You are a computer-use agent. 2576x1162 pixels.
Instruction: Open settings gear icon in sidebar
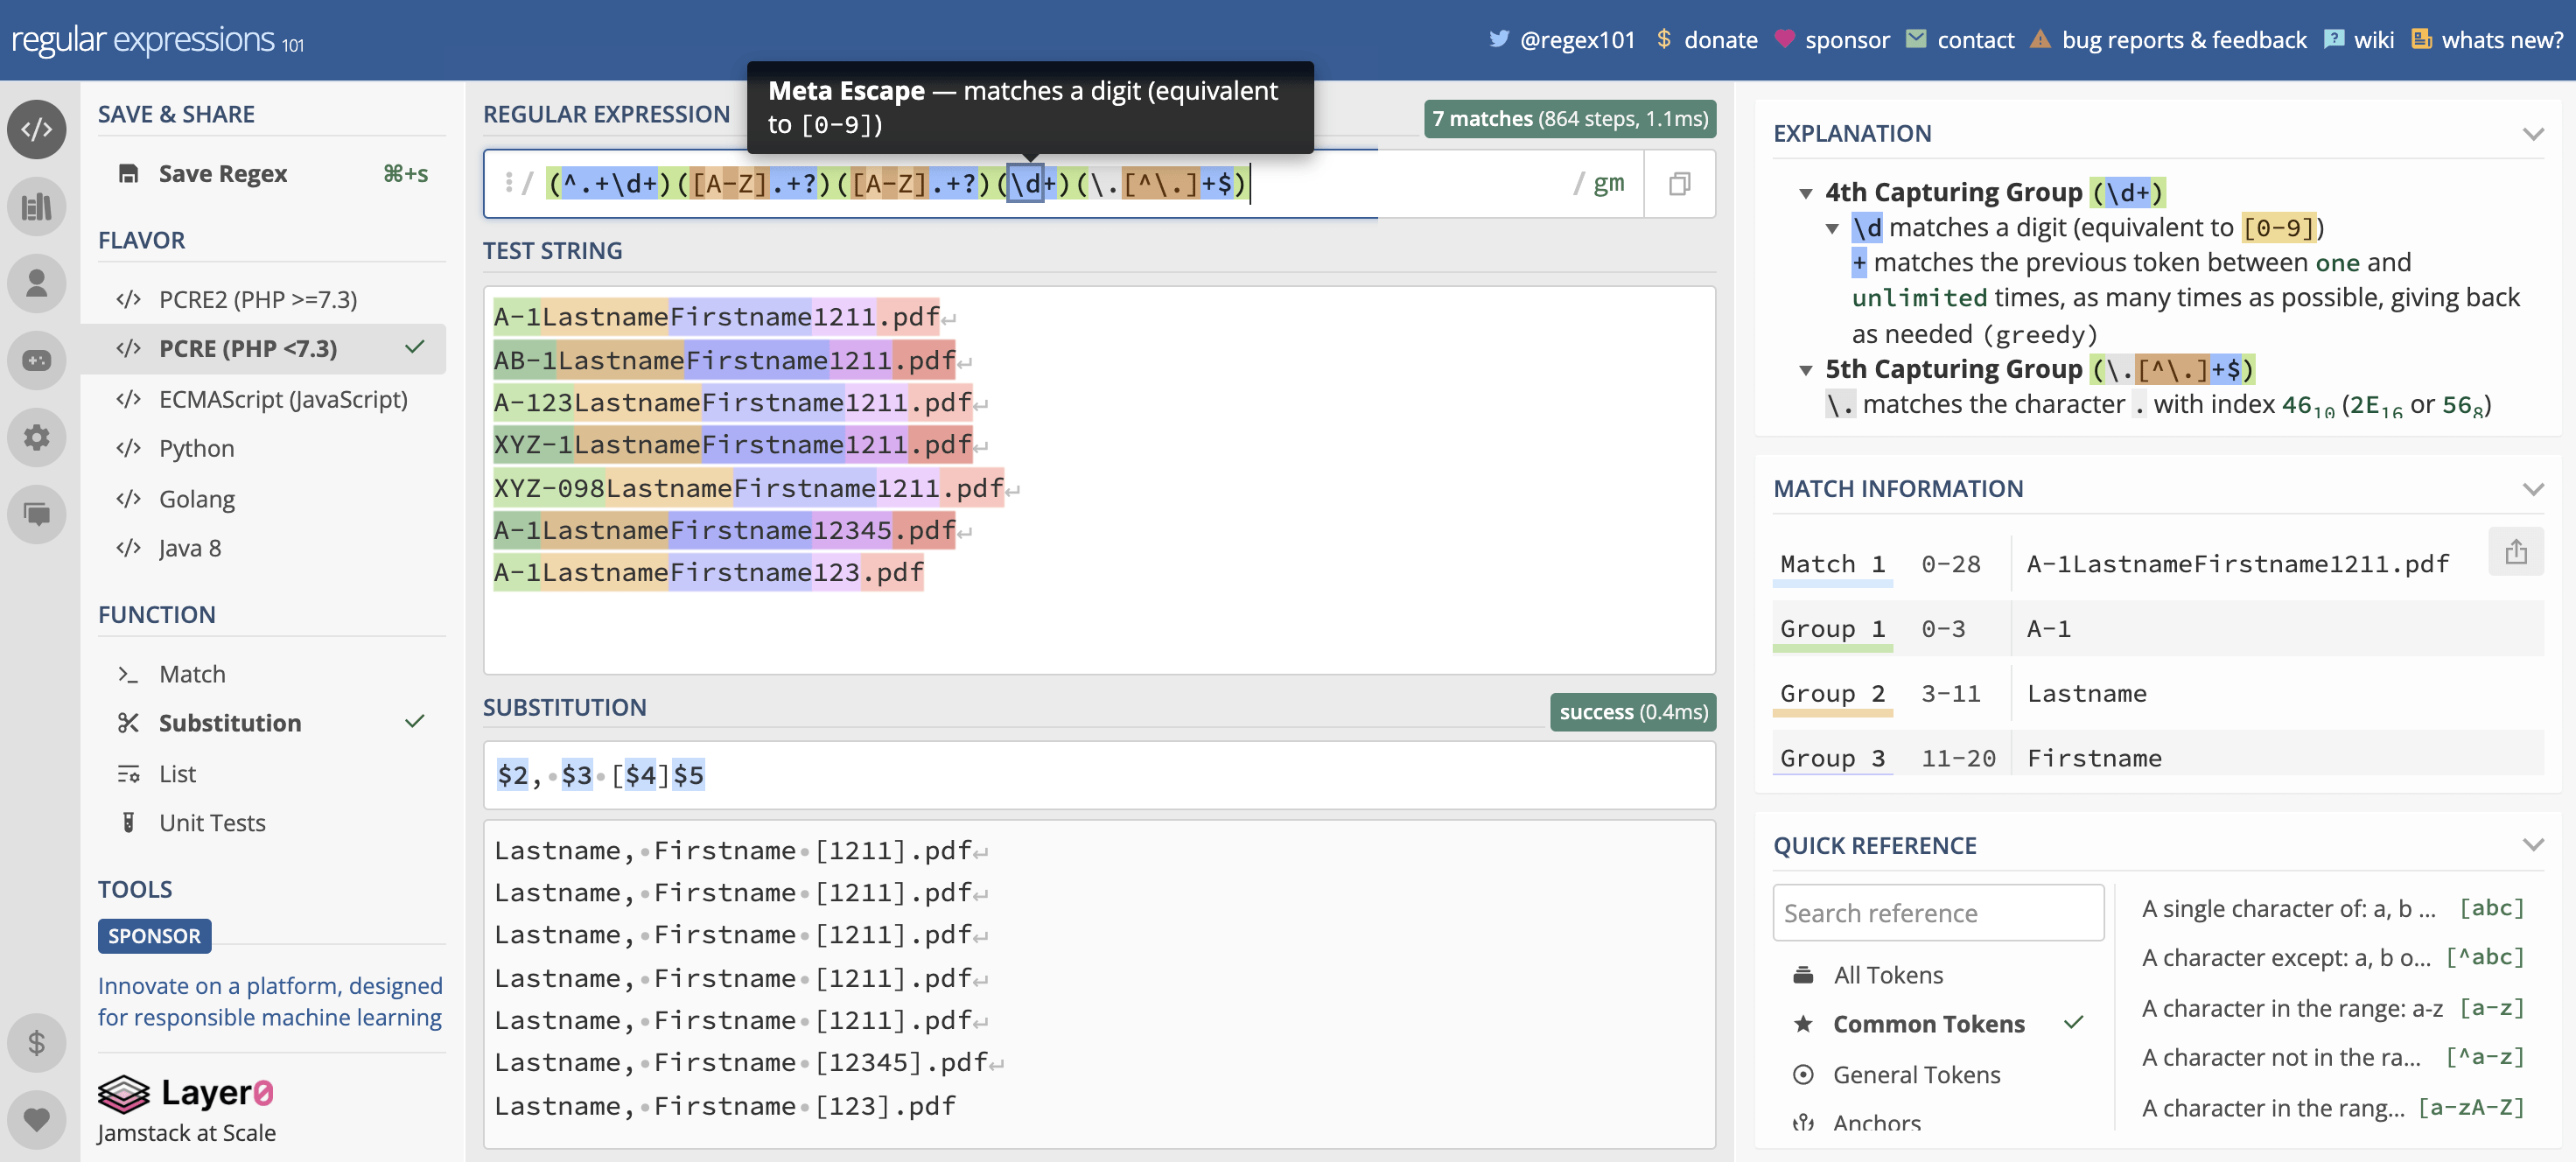[x=37, y=437]
